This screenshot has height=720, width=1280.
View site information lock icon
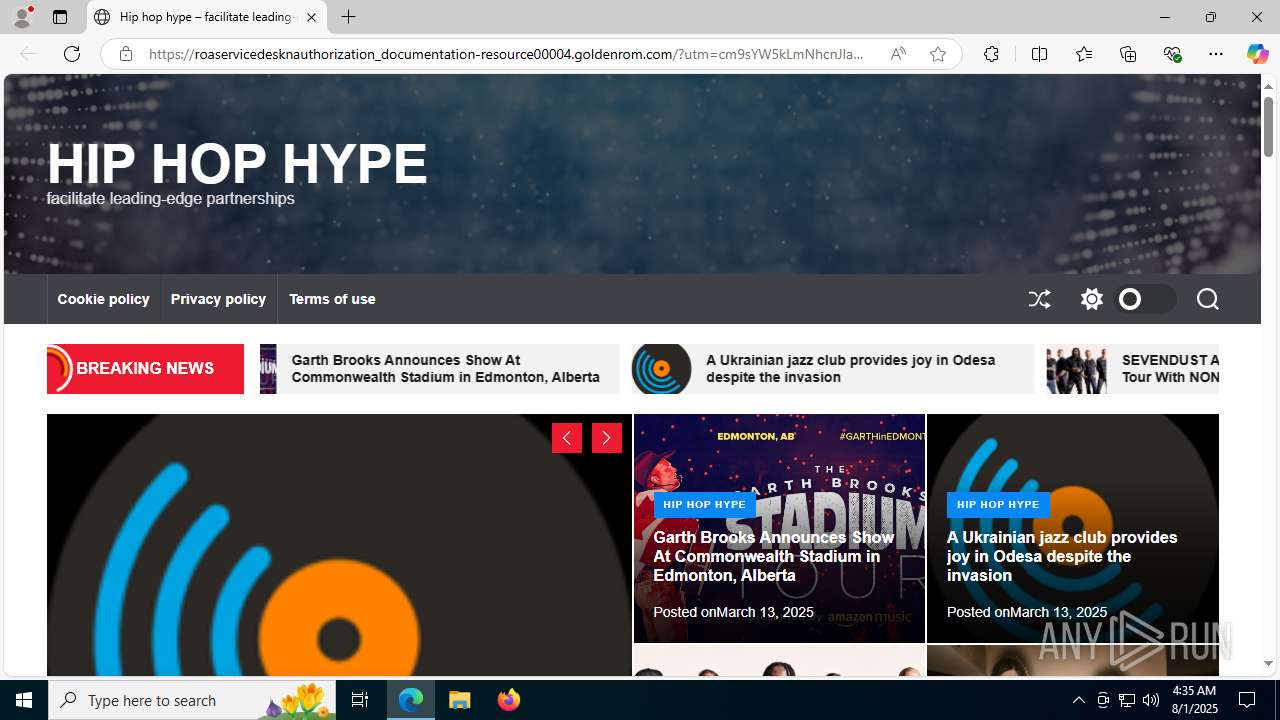(125, 54)
